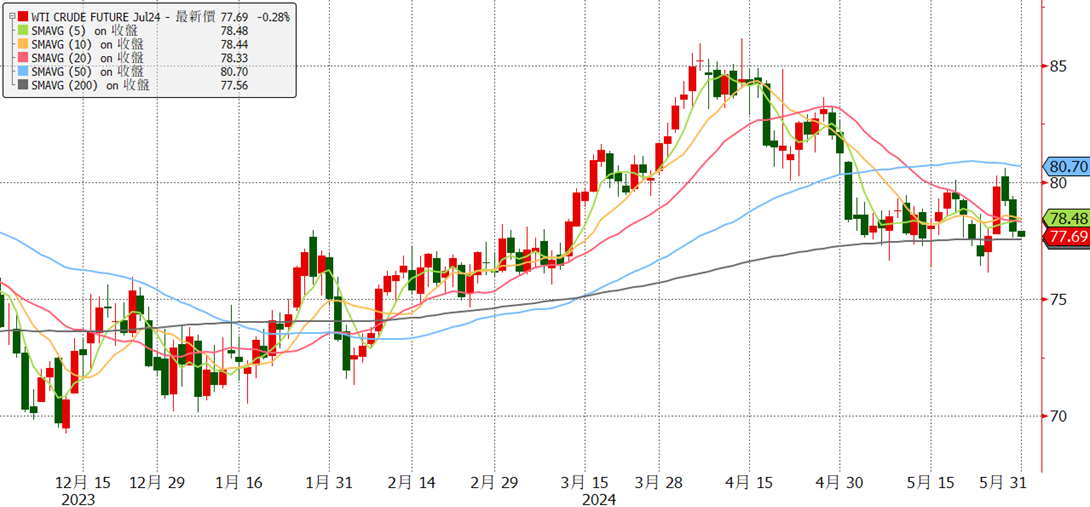1090x507 pixels.
Task: Click the '4月 30' date axis label
Action: [839, 482]
